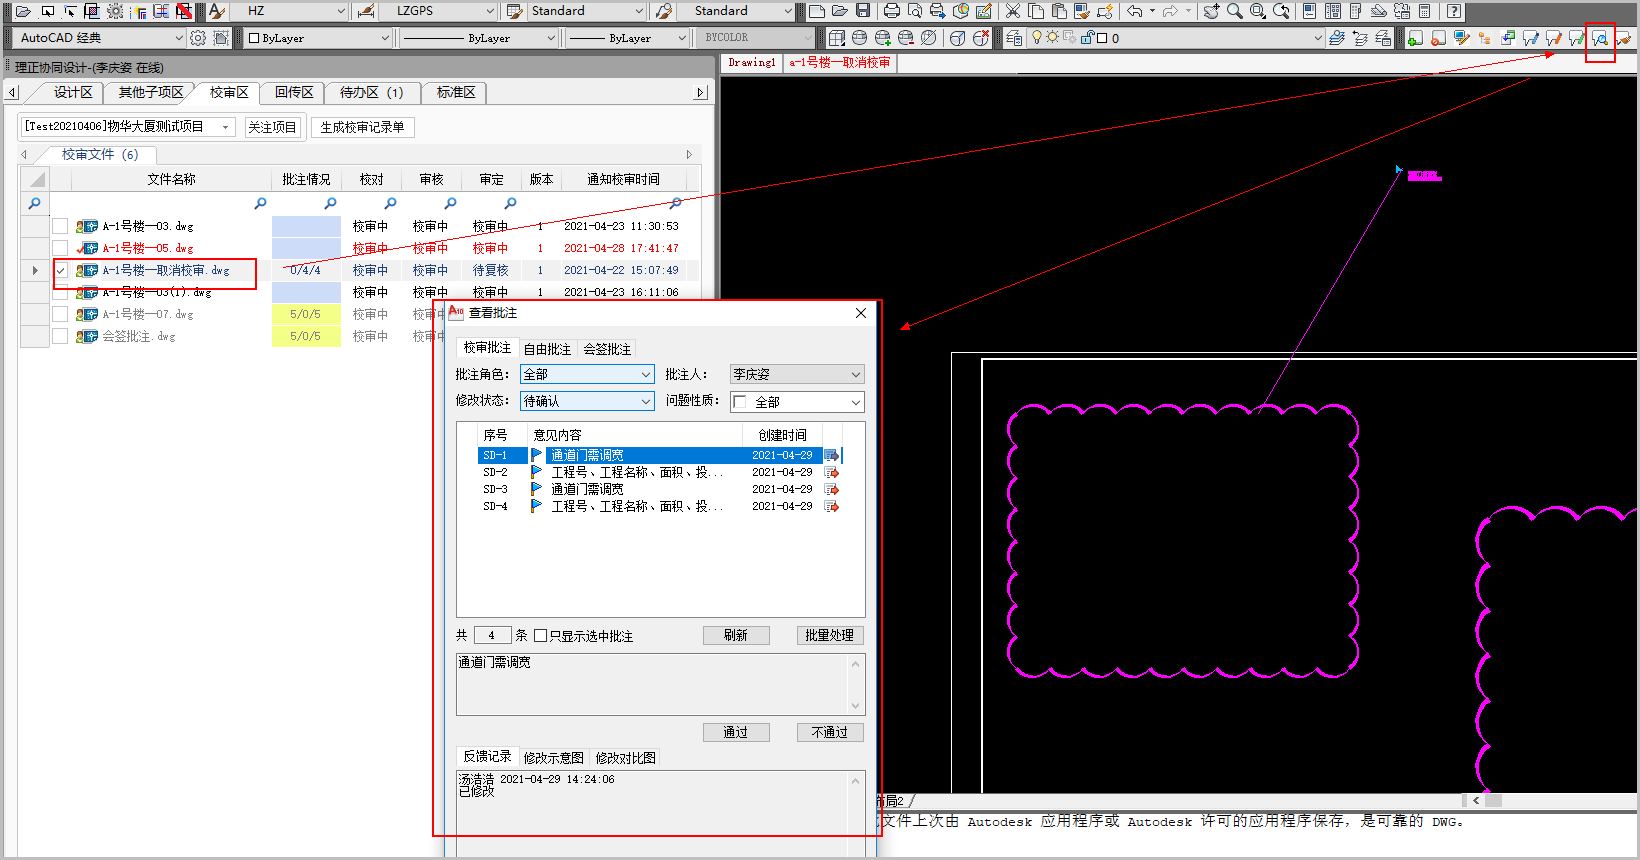Viewport: 1640px width, 860px height.
Task: Expand the 修改状态 dropdown showing 待确认
Action: [587, 401]
